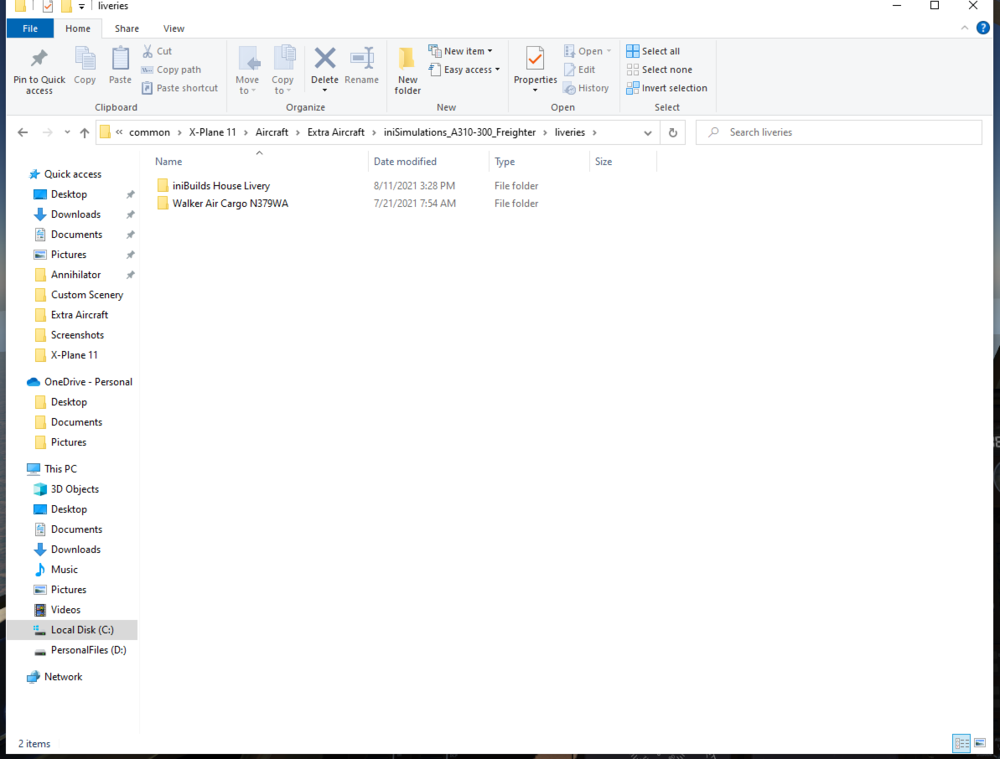Image resolution: width=1000 pixels, height=759 pixels.
Task: Select all items using Select all
Action: pos(655,50)
